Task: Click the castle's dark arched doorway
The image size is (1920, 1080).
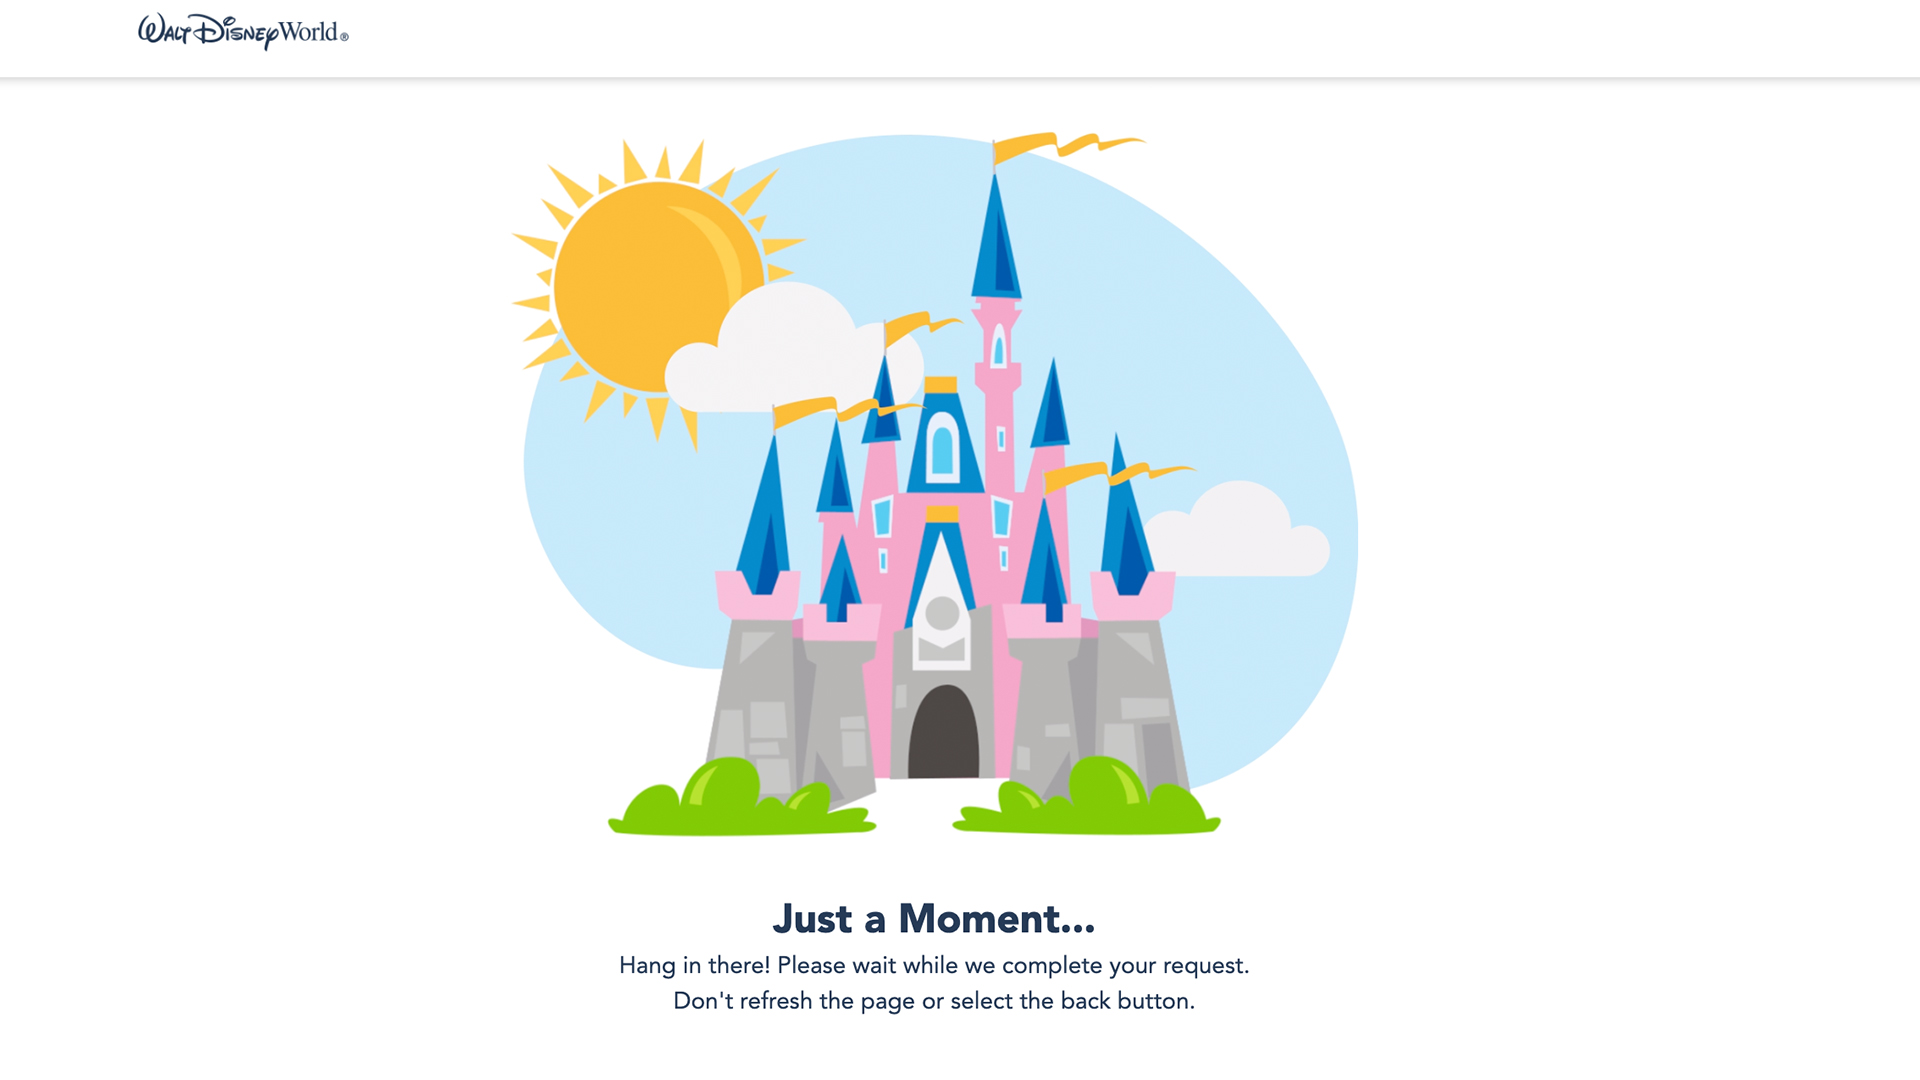Action: 943,733
